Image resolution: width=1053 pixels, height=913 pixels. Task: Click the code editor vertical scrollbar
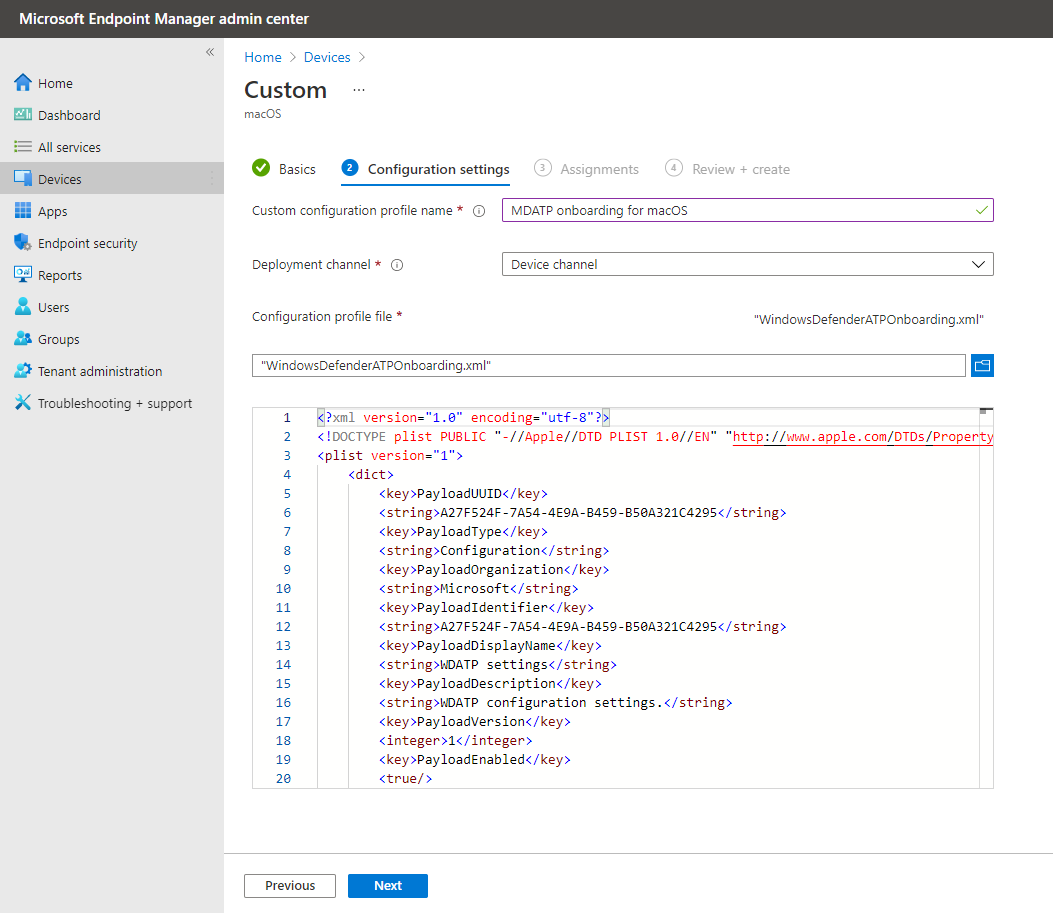(x=986, y=597)
